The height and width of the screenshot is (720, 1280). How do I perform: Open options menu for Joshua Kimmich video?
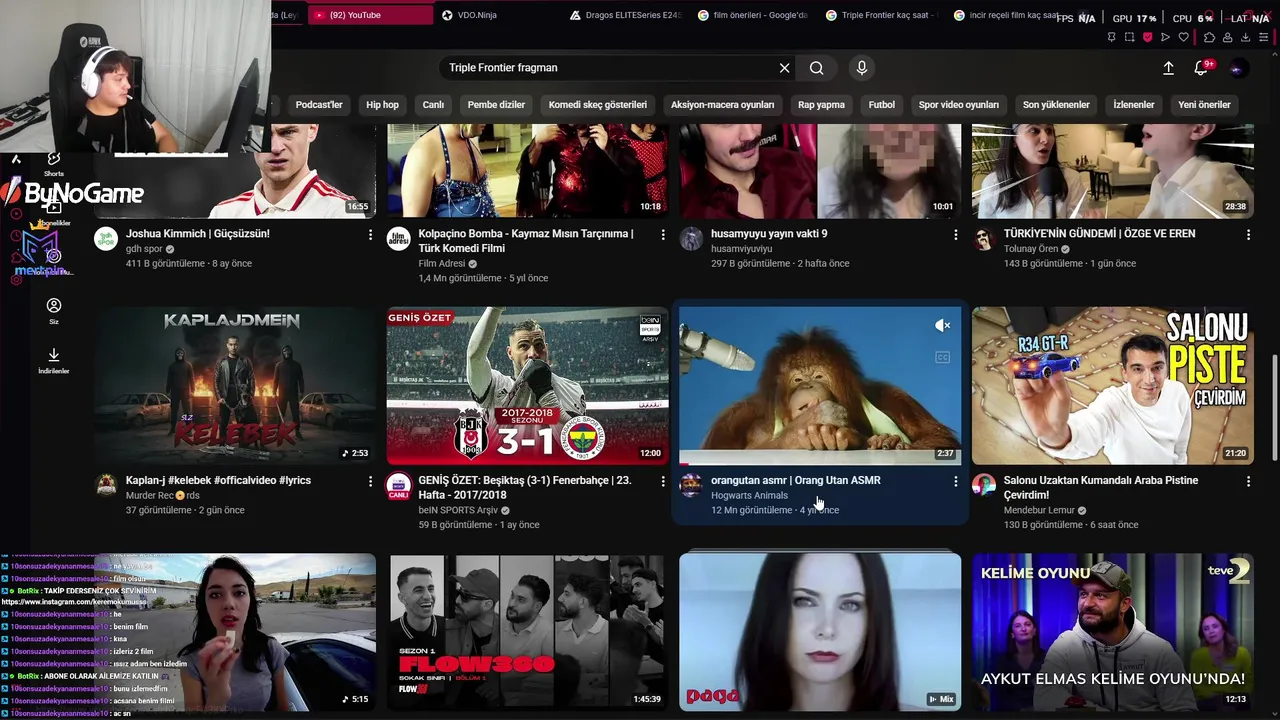[x=370, y=234]
